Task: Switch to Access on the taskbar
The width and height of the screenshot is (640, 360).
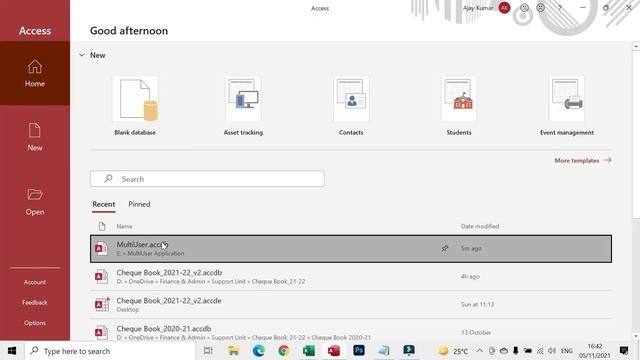Action: point(334,351)
